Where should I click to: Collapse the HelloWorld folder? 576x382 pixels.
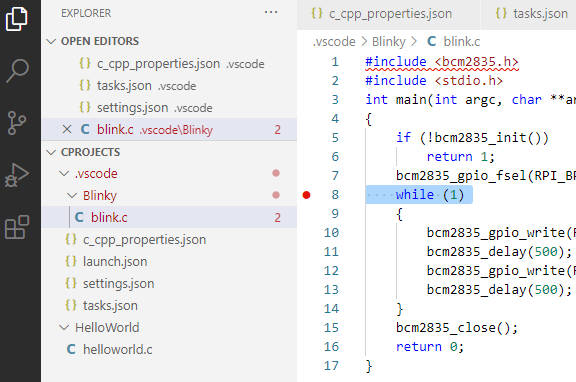click(64, 327)
